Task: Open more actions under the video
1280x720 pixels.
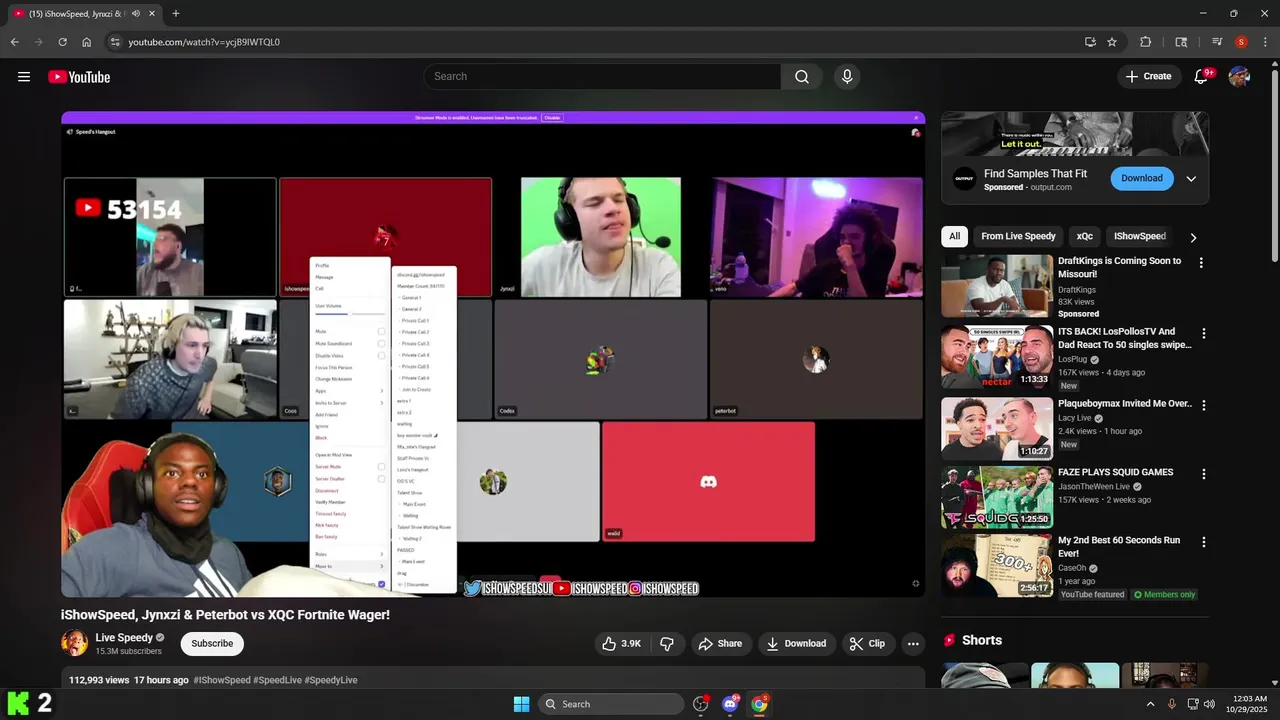Action: coord(913,644)
